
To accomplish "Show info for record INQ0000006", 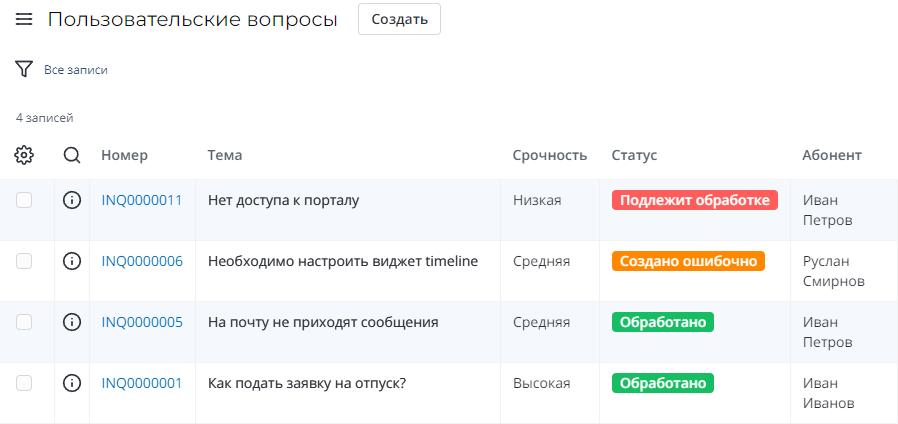I will tap(72, 261).
